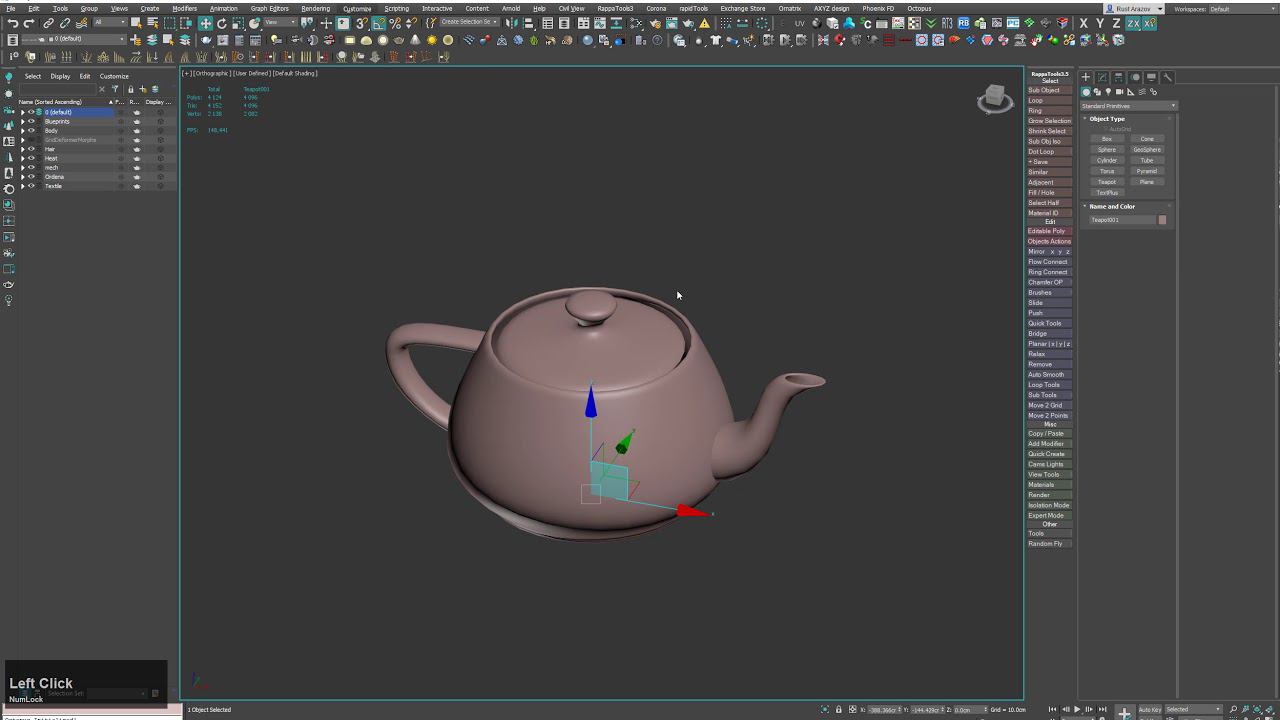1280x720 pixels.
Task: Toggle Angle Snap in toolbar
Action: pos(379,22)
